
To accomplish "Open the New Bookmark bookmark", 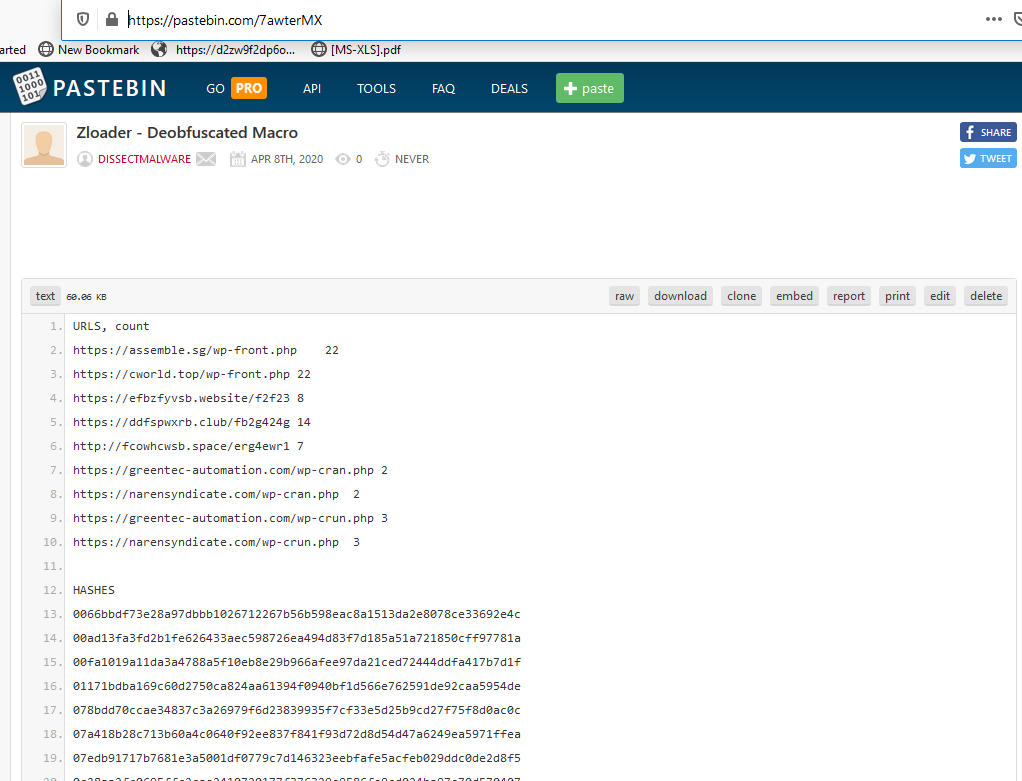I will coord(89,50).
